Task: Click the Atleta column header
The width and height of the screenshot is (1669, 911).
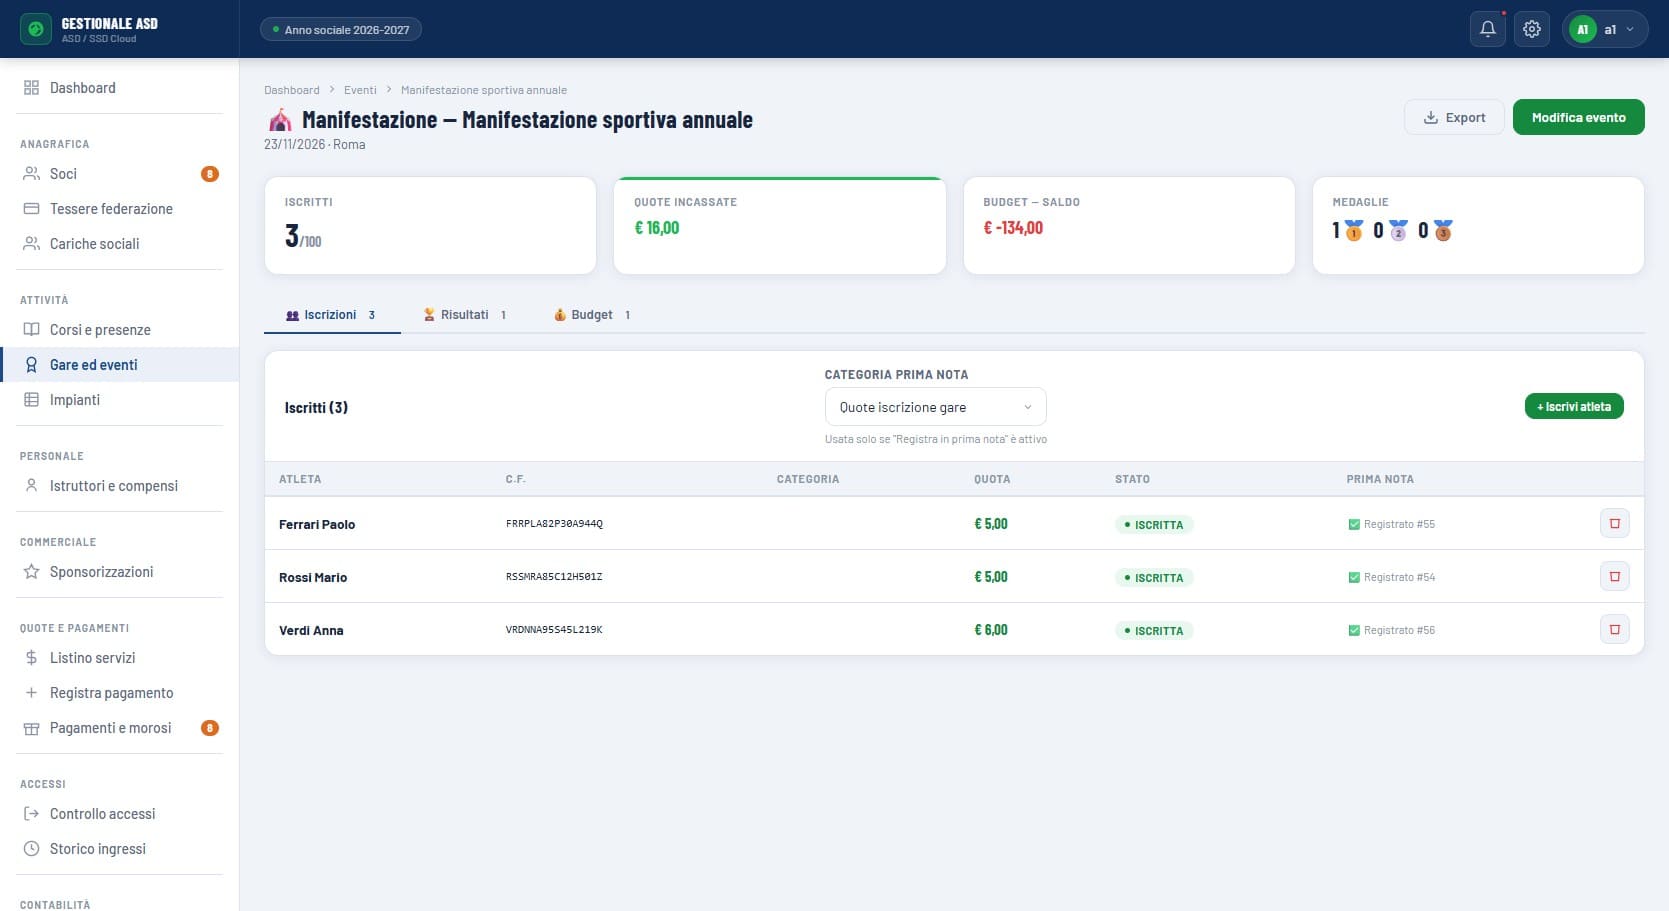Action: tap(300, 479)
